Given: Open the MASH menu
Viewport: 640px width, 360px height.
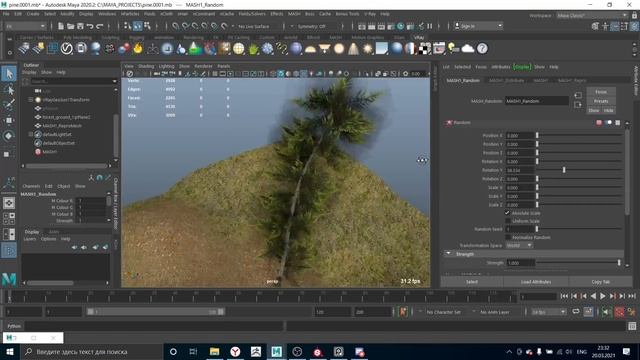Looking at the screenshot, I should [294, 14].
